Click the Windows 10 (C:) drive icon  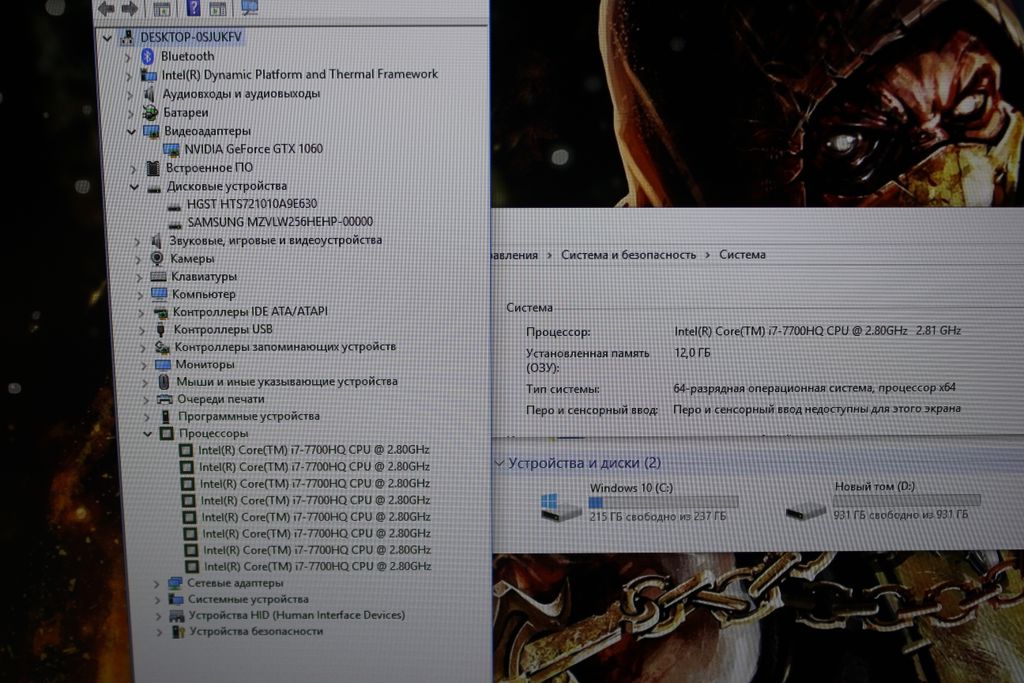(x=560, y=507)
